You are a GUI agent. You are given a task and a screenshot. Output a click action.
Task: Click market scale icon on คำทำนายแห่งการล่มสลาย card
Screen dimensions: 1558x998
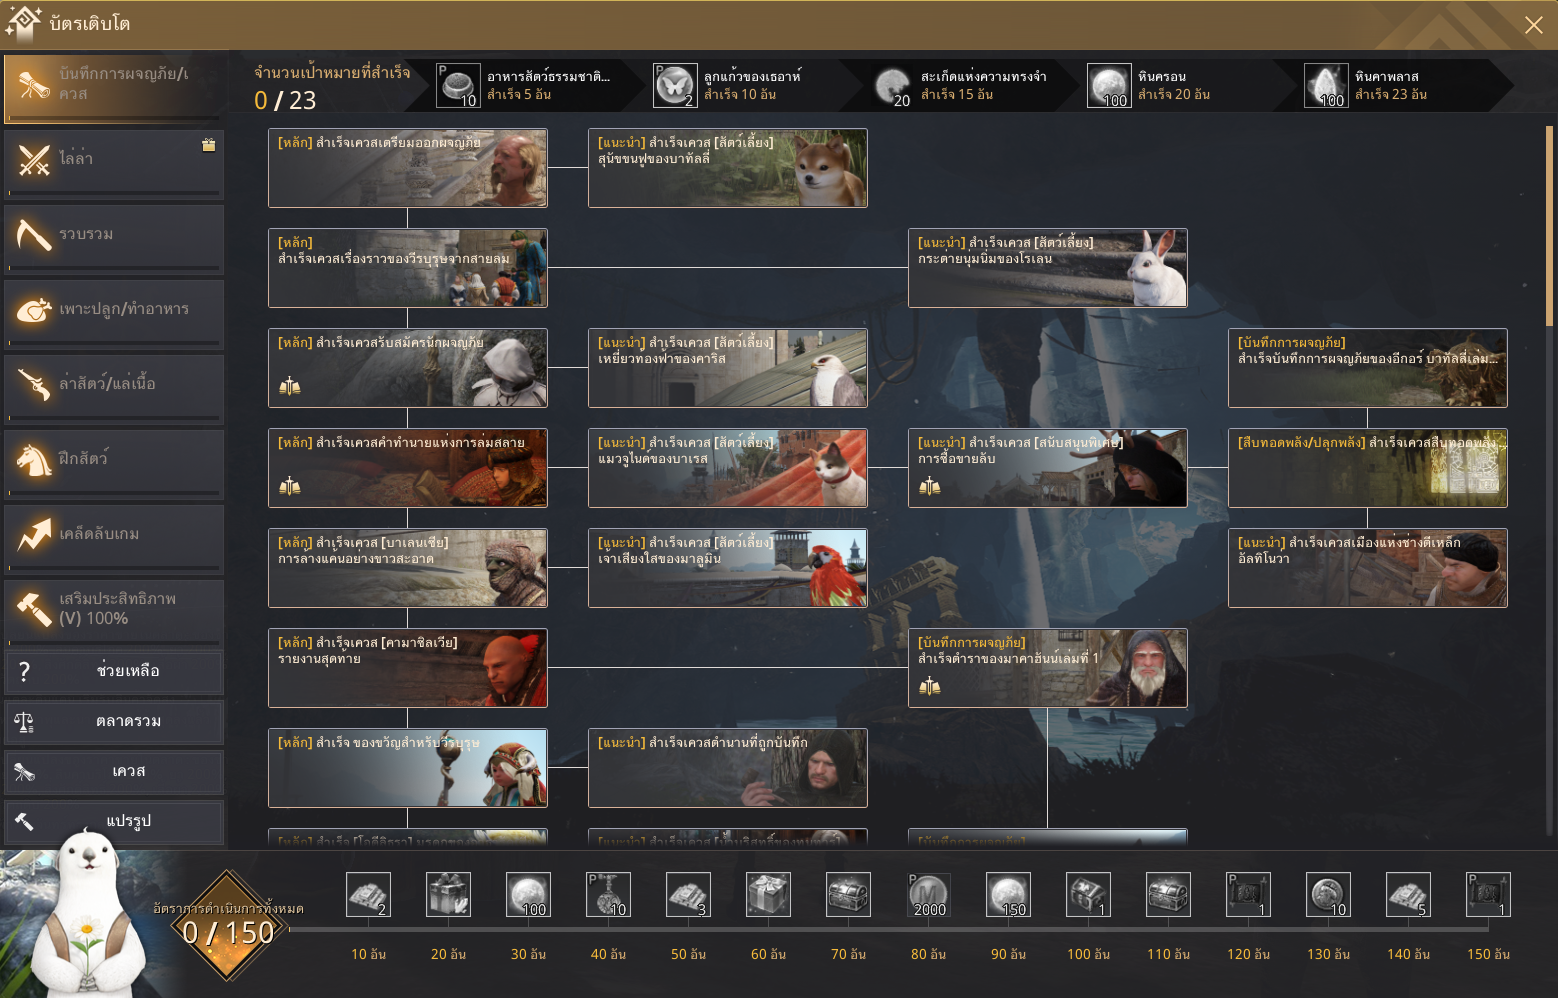[x=290, y=487]
